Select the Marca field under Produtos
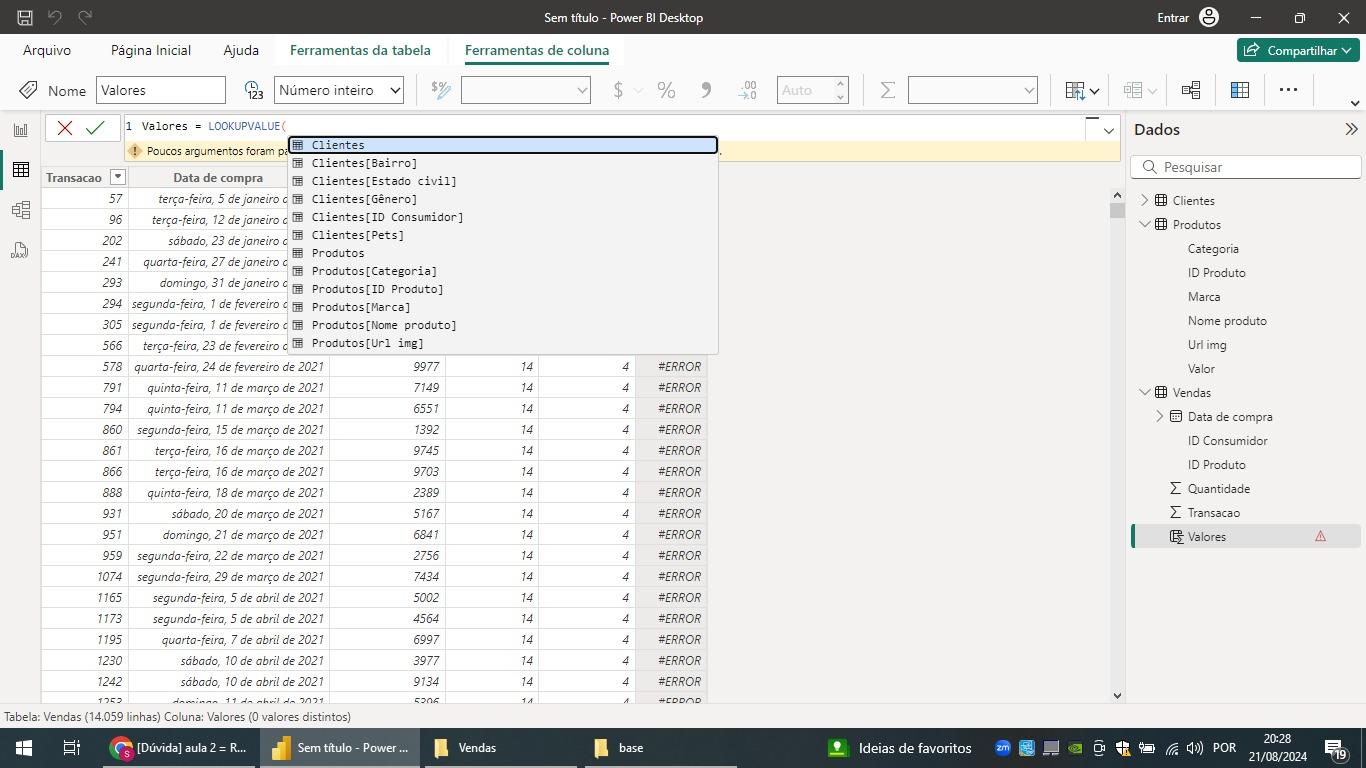The width and height of the screenshot is (1366, 768). (x=1203, y=296)
